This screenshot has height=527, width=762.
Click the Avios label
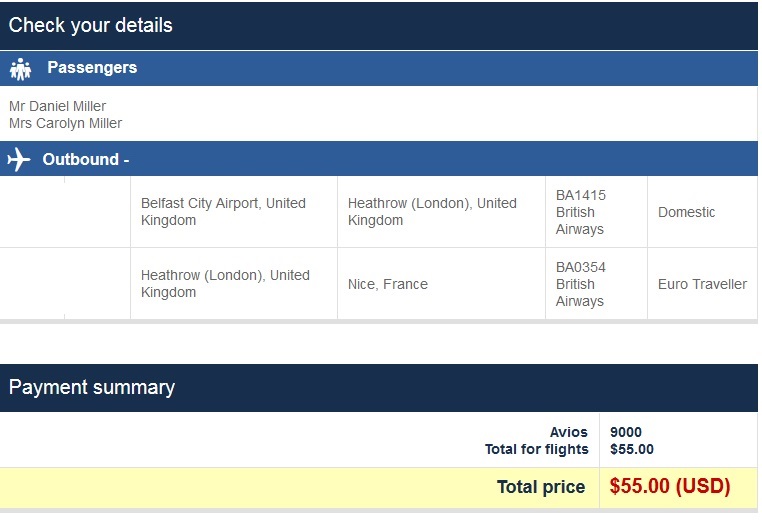569,432
